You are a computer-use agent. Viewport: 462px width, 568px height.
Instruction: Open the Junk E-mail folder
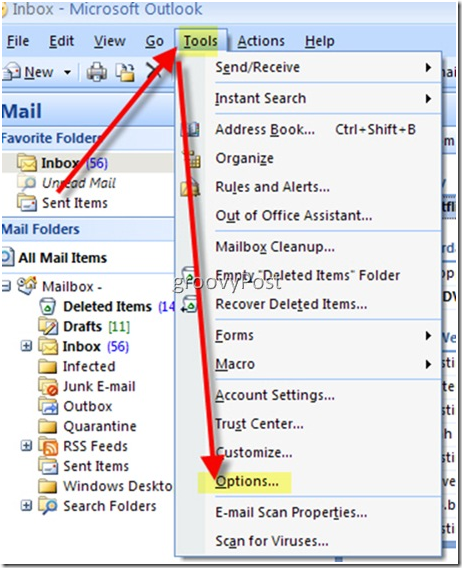(x=99, y=387)
